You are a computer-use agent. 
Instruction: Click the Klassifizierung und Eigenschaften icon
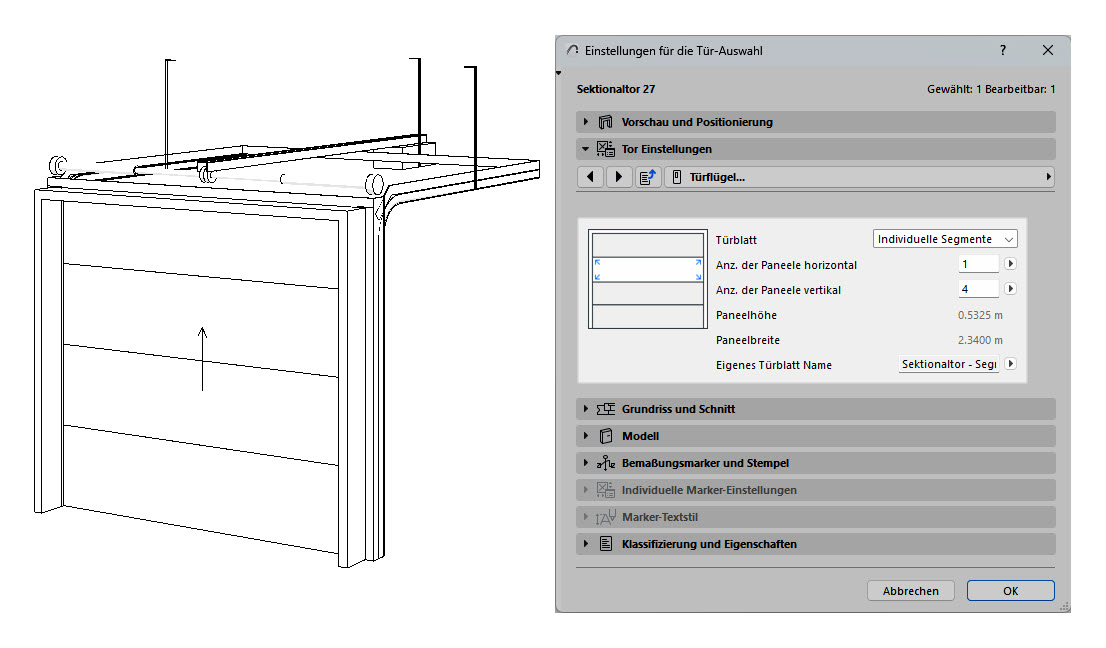[x=605, y=544]
